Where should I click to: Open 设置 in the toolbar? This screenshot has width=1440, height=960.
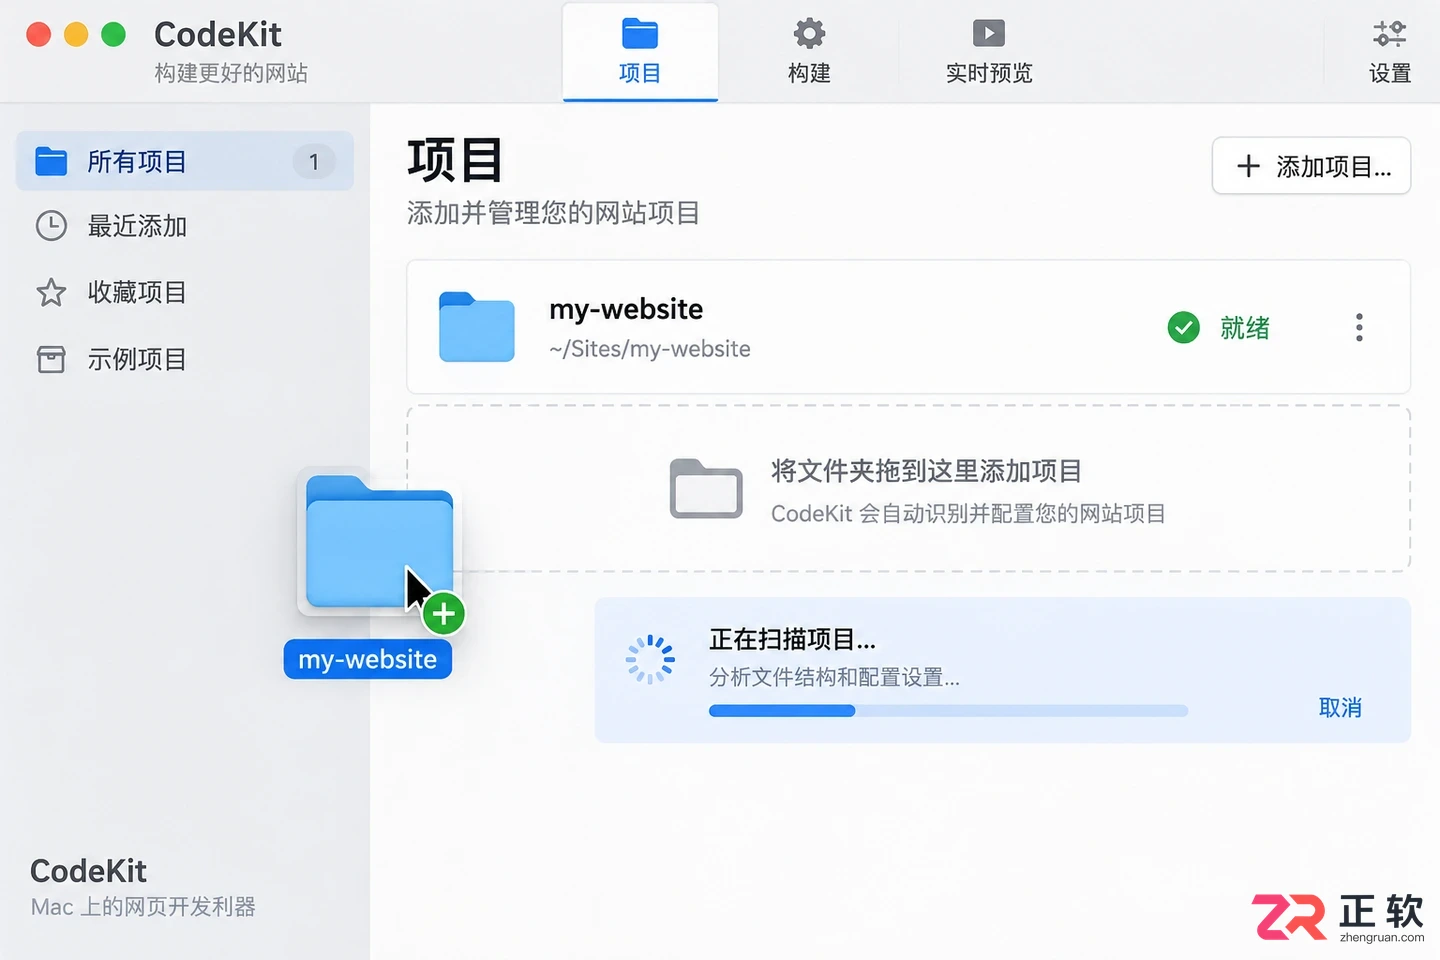click(x=1389, y=52)
